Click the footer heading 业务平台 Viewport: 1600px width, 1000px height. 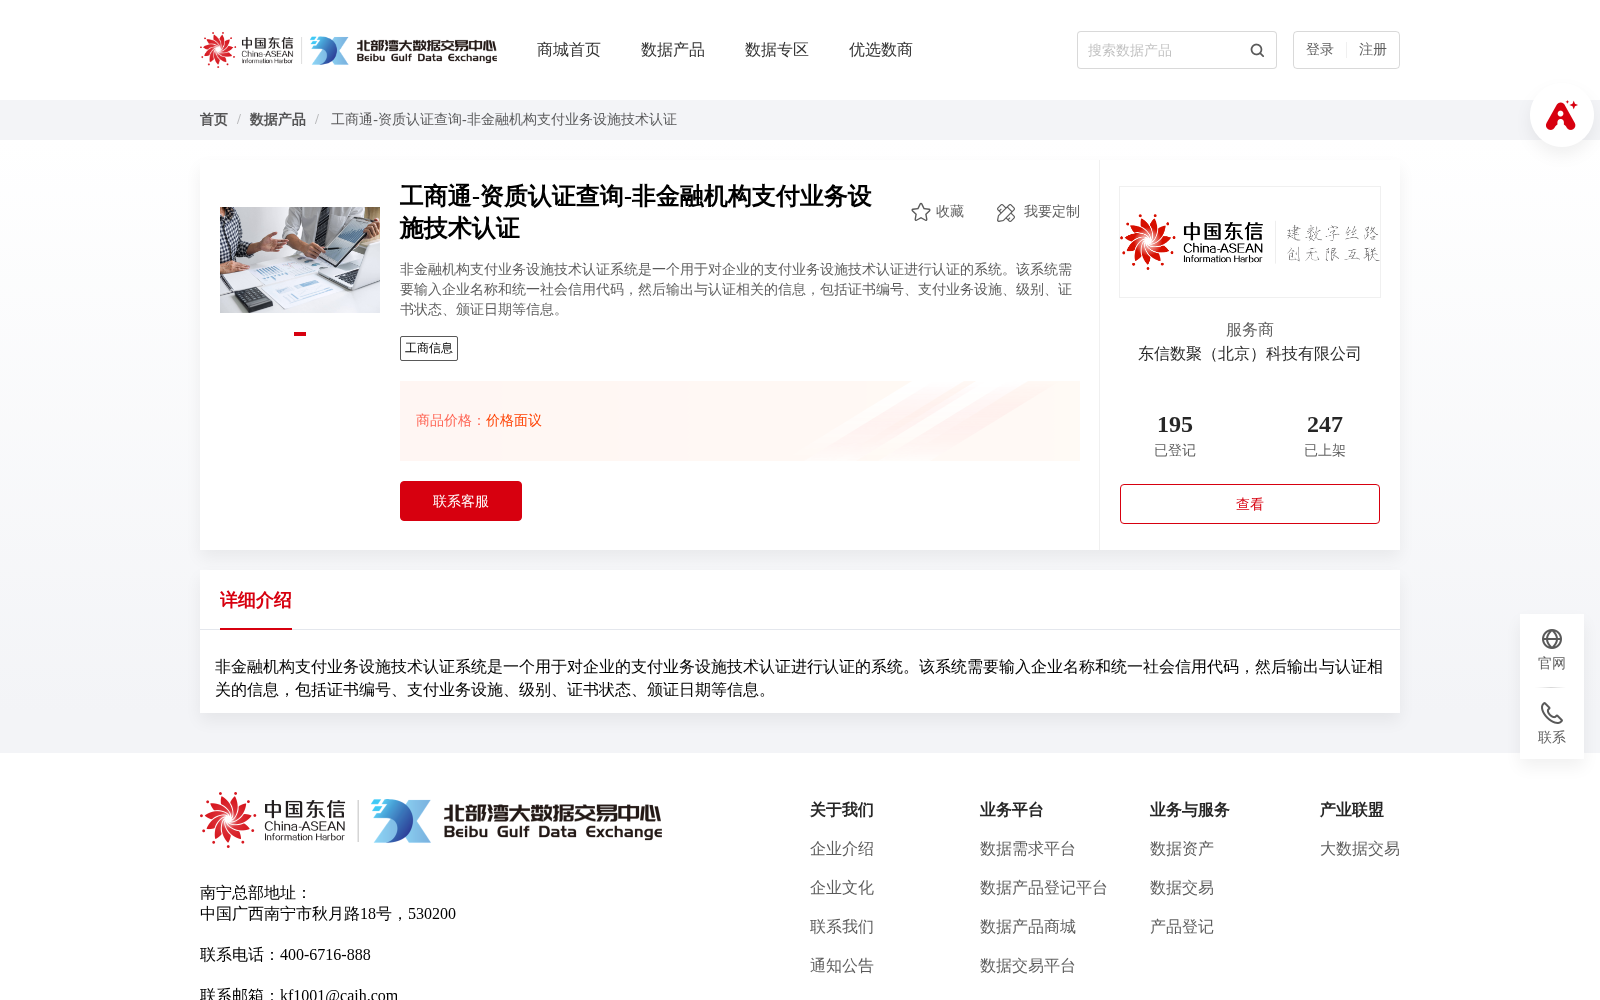coord(1012,810)
